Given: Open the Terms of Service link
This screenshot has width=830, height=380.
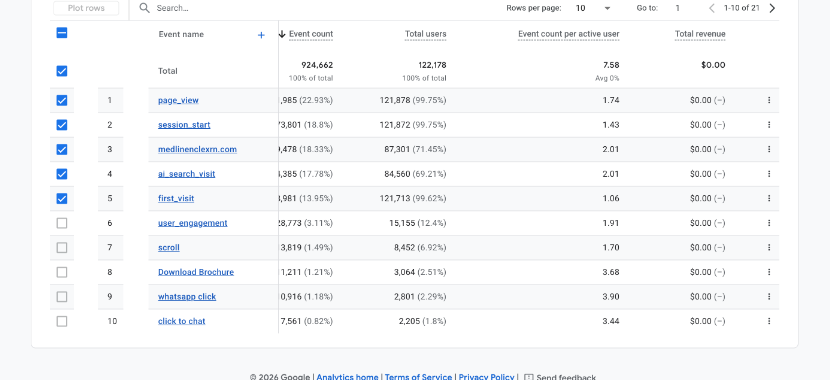Looking at the screenshot, I should (x=418, y=377).
